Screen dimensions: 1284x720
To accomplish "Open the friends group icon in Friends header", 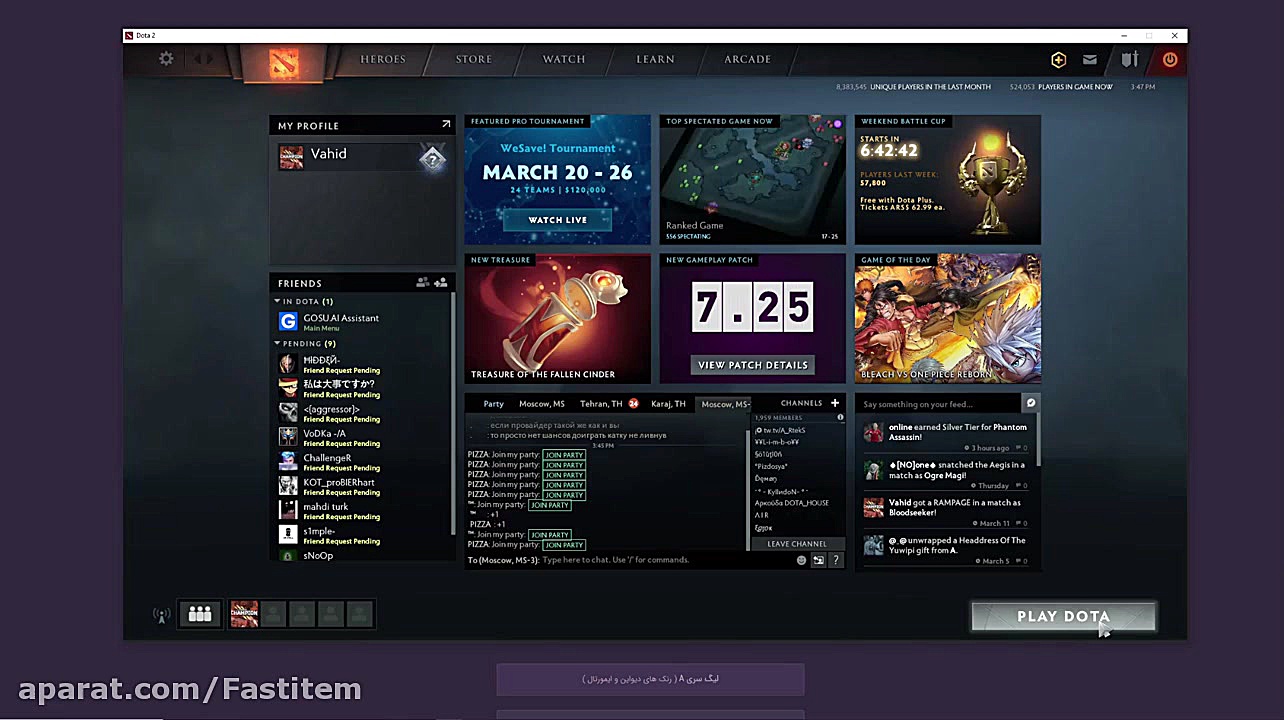I will pos(422,283).
